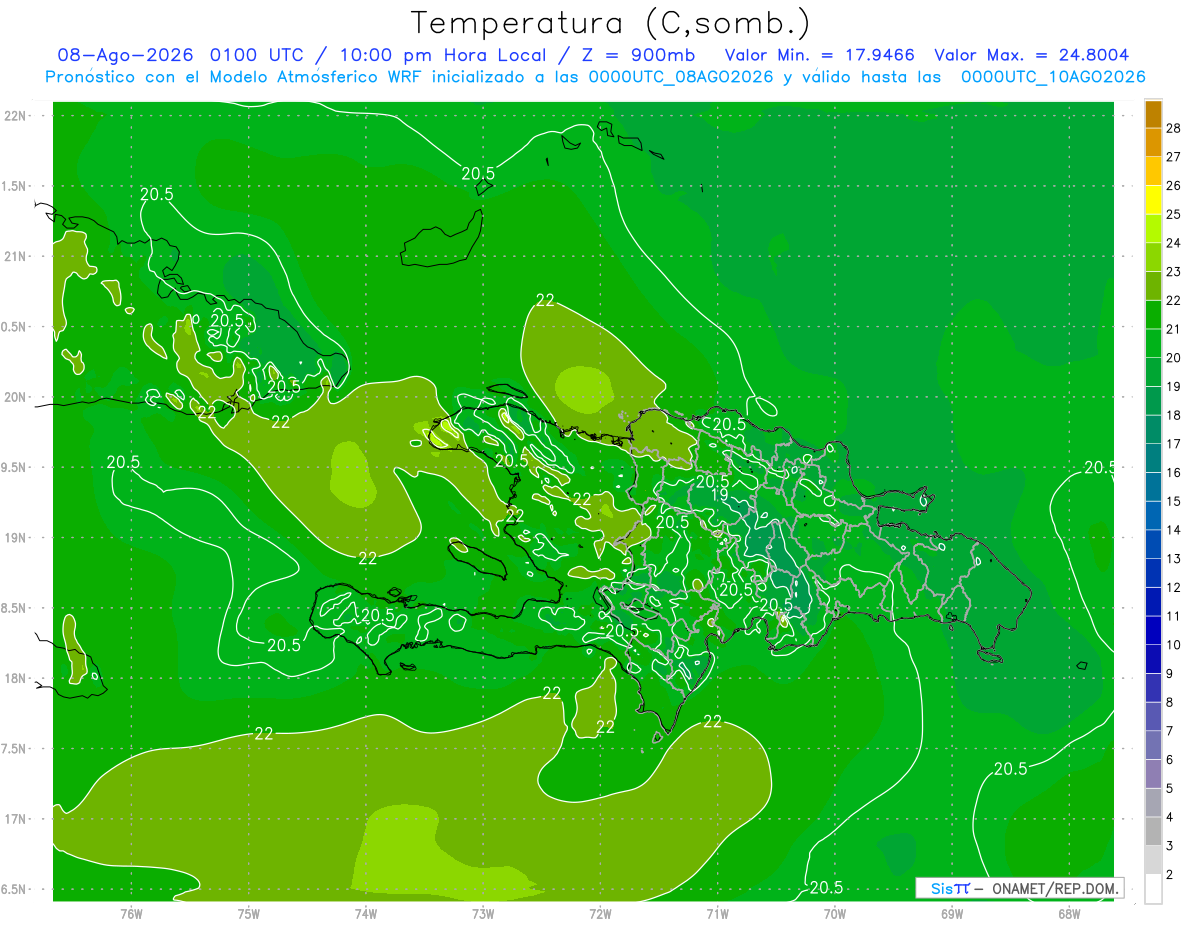Click the '18N' latitude axis label
Viewport: 1200px width, 927px height.
point(17,679)
